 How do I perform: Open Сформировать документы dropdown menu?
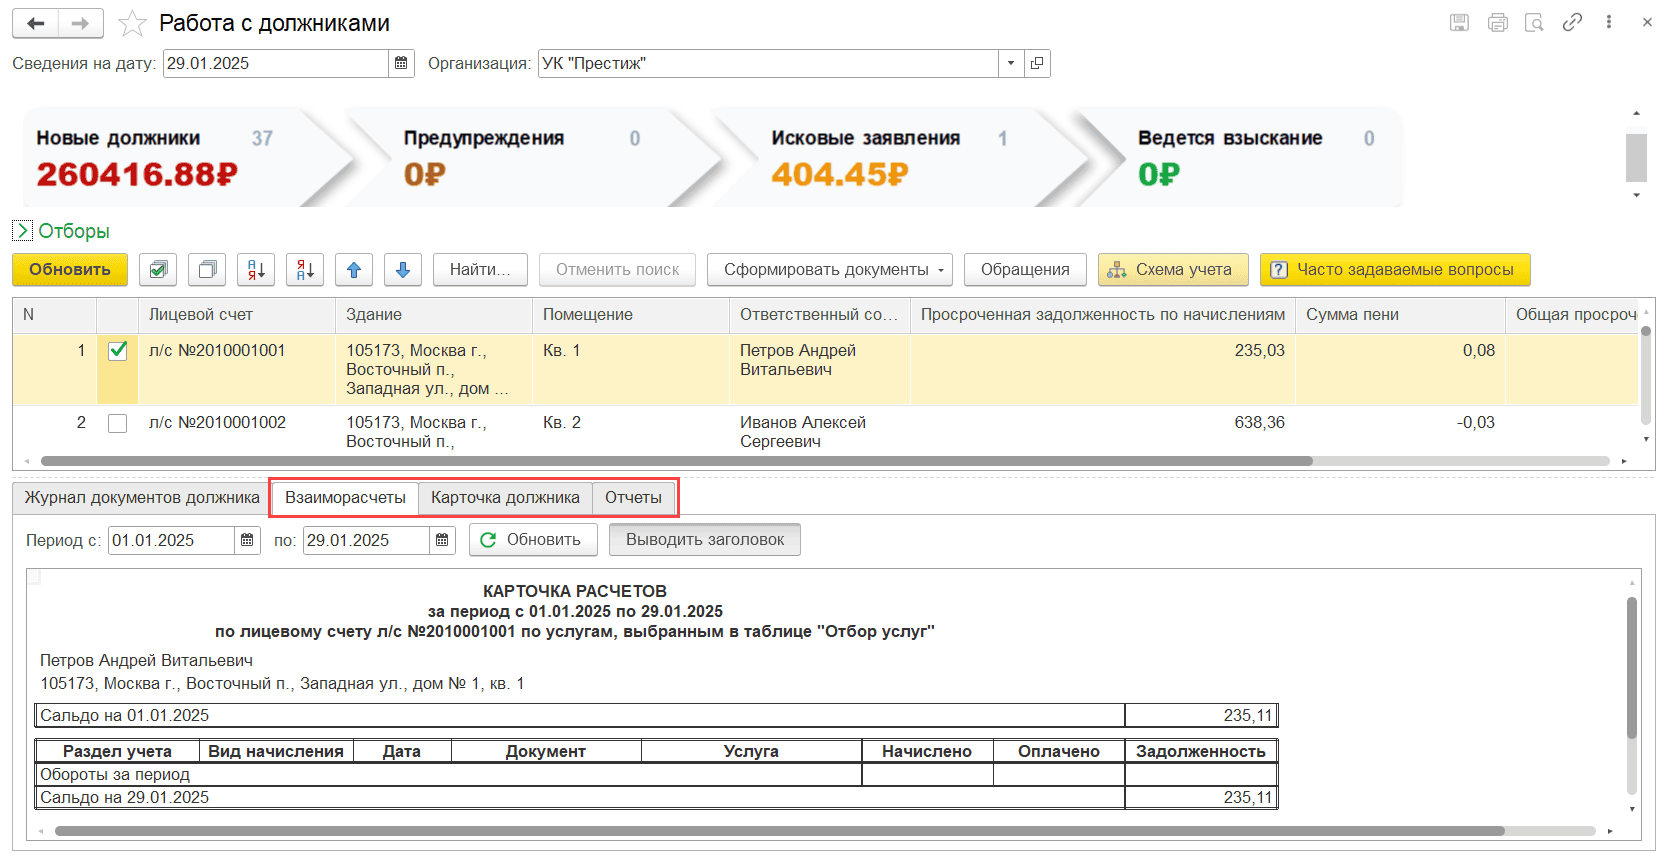click(830, 270)
